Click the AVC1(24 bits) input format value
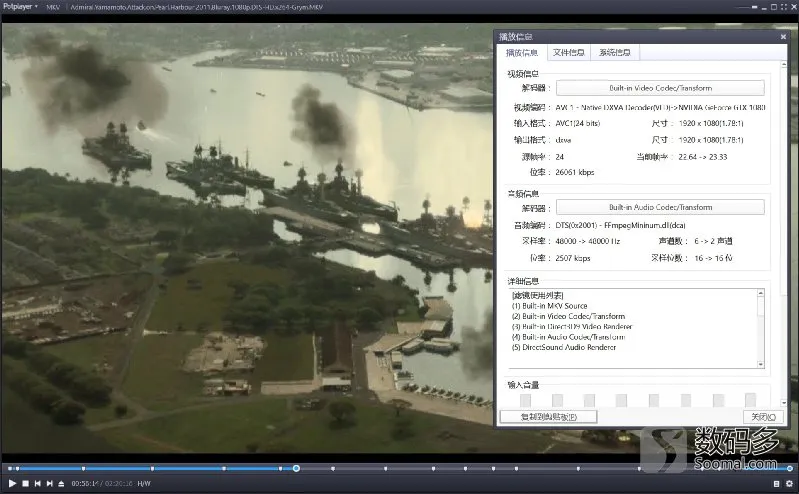 pos(577,123)
